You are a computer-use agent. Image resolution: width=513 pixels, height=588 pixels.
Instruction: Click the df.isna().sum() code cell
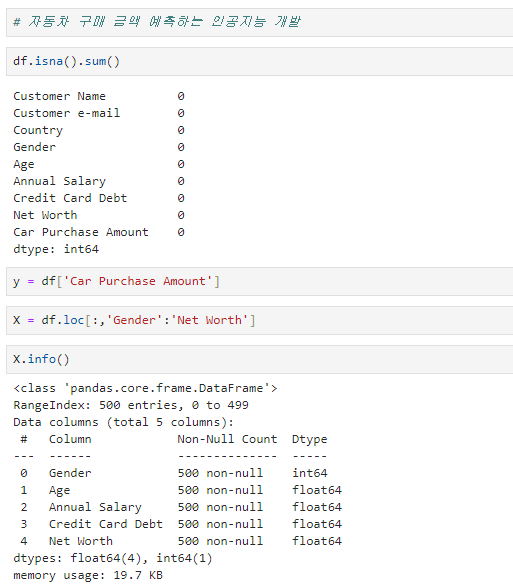(x=260, y=62)
